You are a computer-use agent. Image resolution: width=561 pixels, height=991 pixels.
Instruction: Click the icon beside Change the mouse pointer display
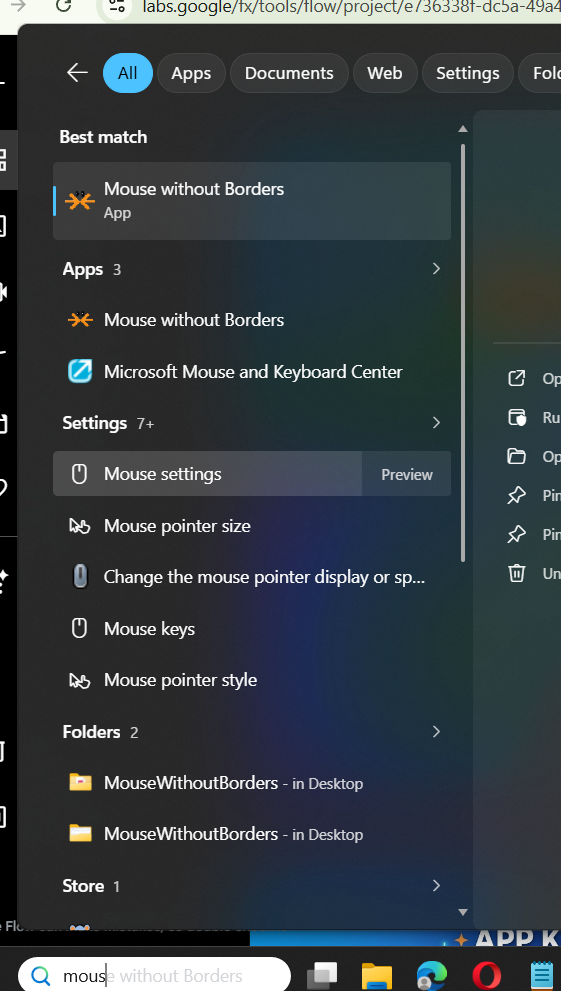point(80,577)
